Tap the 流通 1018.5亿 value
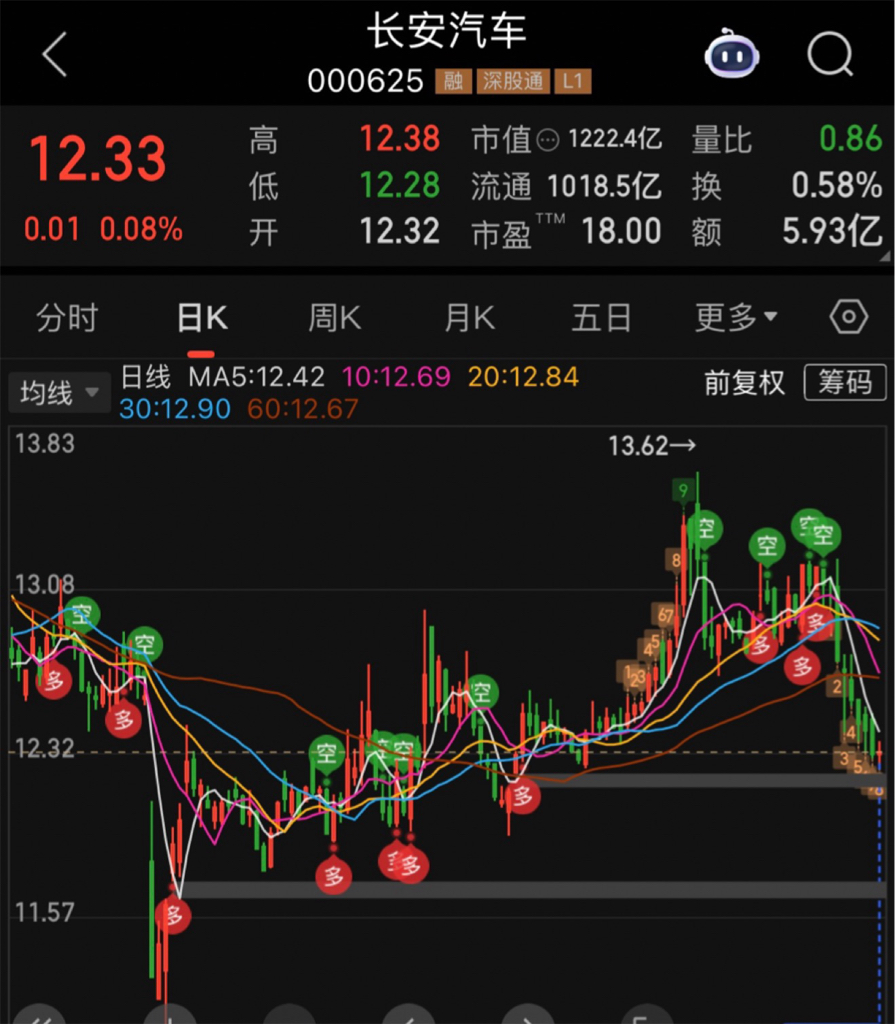 (604, 186)
